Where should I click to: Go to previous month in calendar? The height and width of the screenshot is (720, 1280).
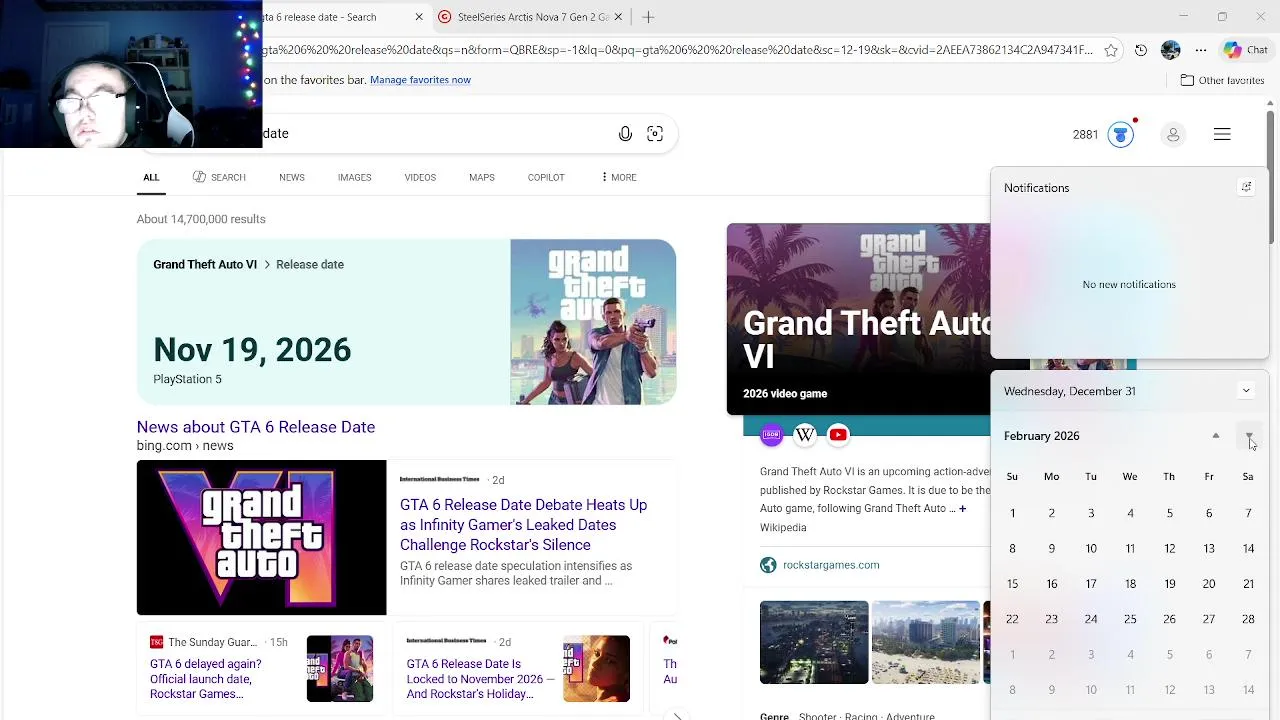click(x=1216, y=436)
